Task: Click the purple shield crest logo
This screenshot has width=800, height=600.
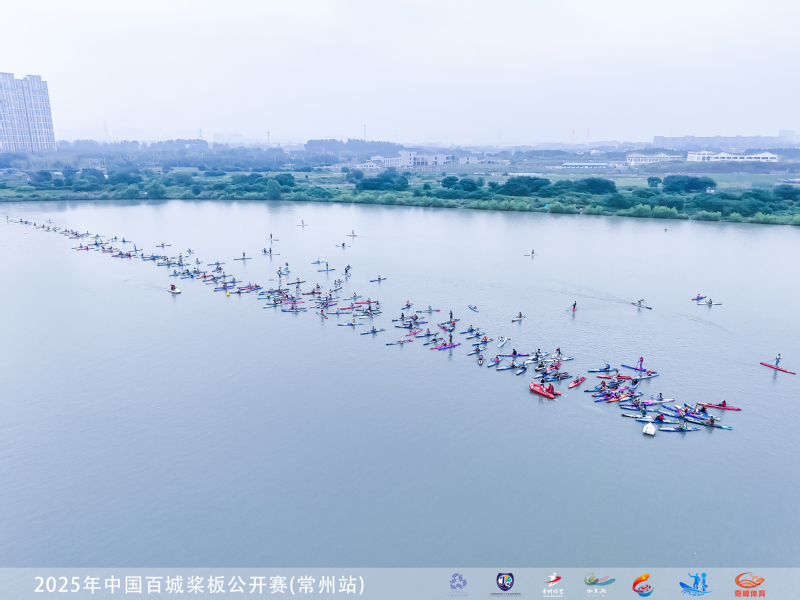Action: pos(505,583)
